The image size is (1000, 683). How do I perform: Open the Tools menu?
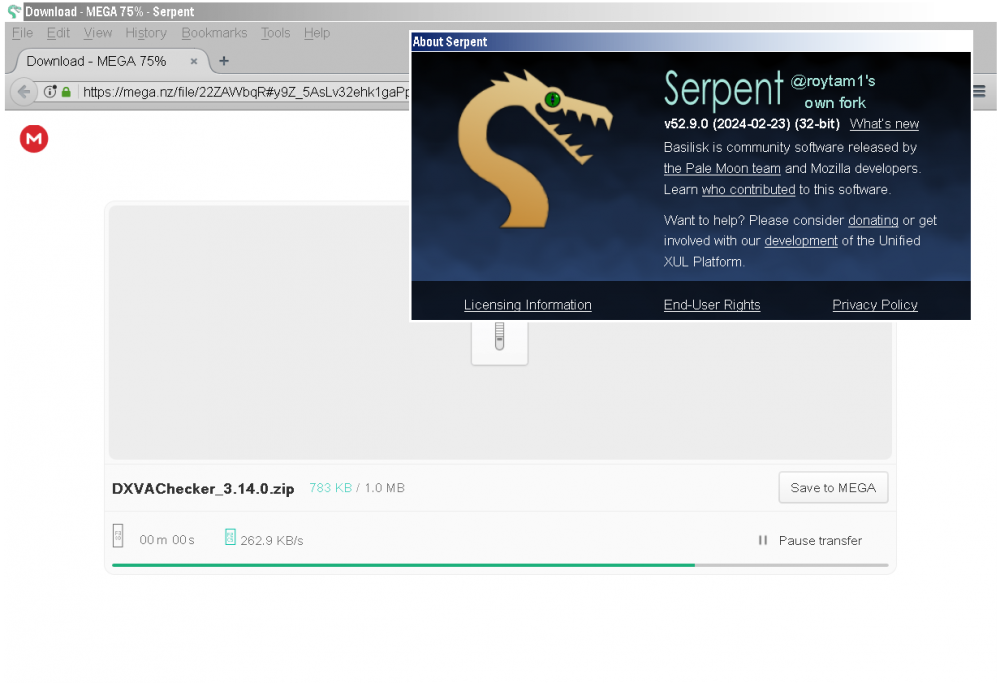pos(276,33)
